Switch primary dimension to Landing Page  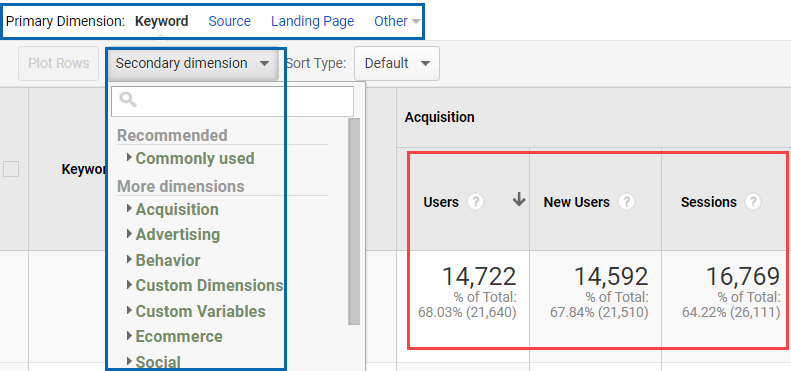[x=312, y=21]
